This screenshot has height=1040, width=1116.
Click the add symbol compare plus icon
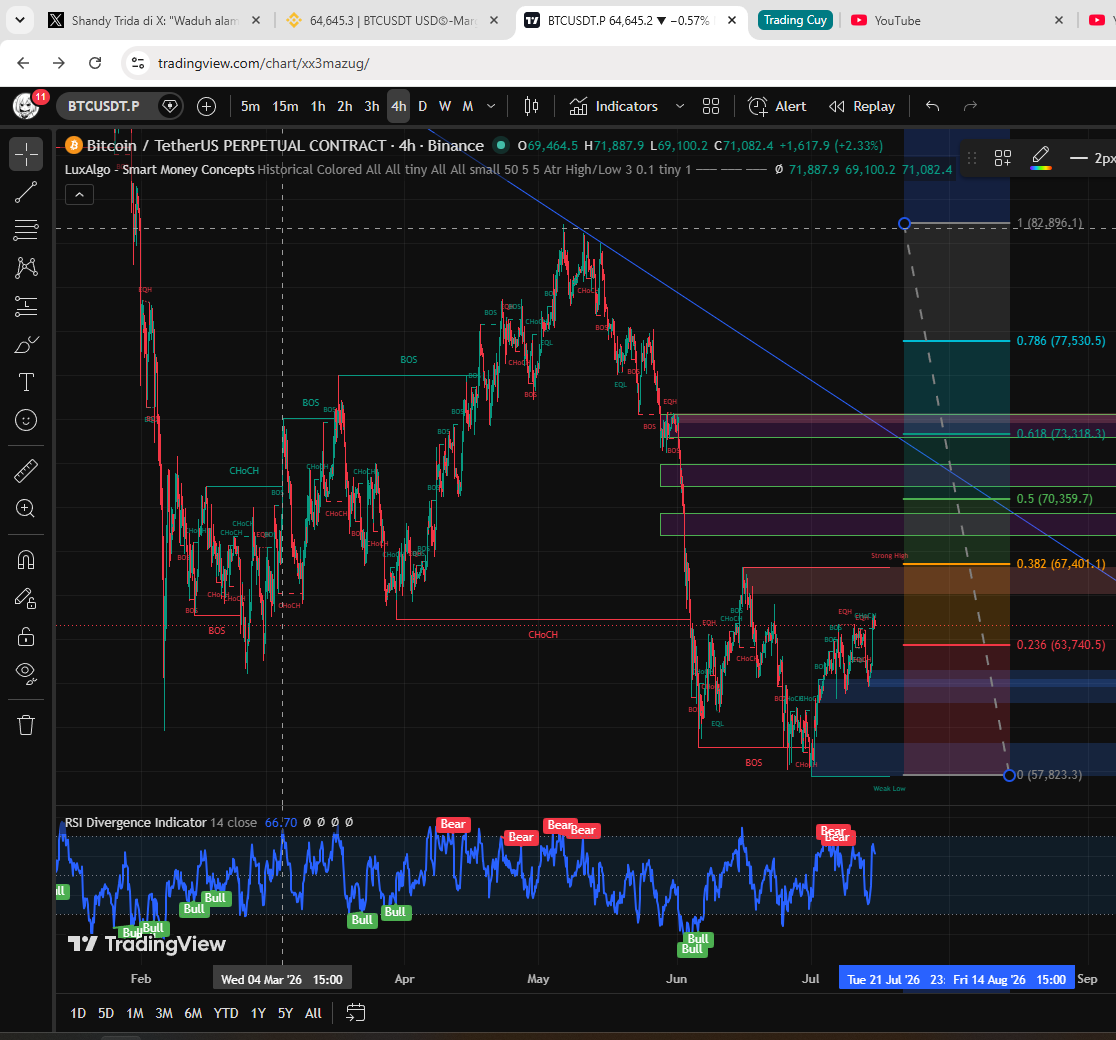tap(206, 106)
